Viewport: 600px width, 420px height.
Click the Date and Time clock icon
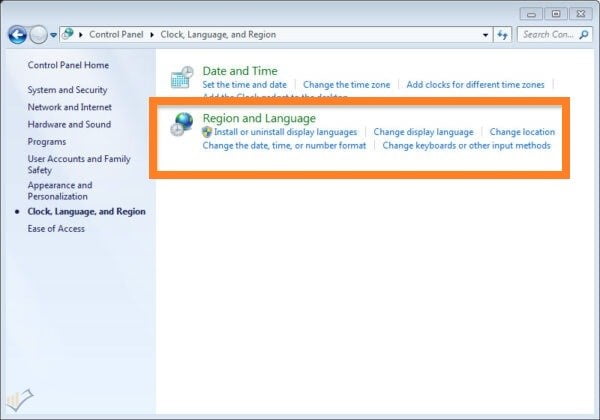pyautogui.click(x=182, y=78)
